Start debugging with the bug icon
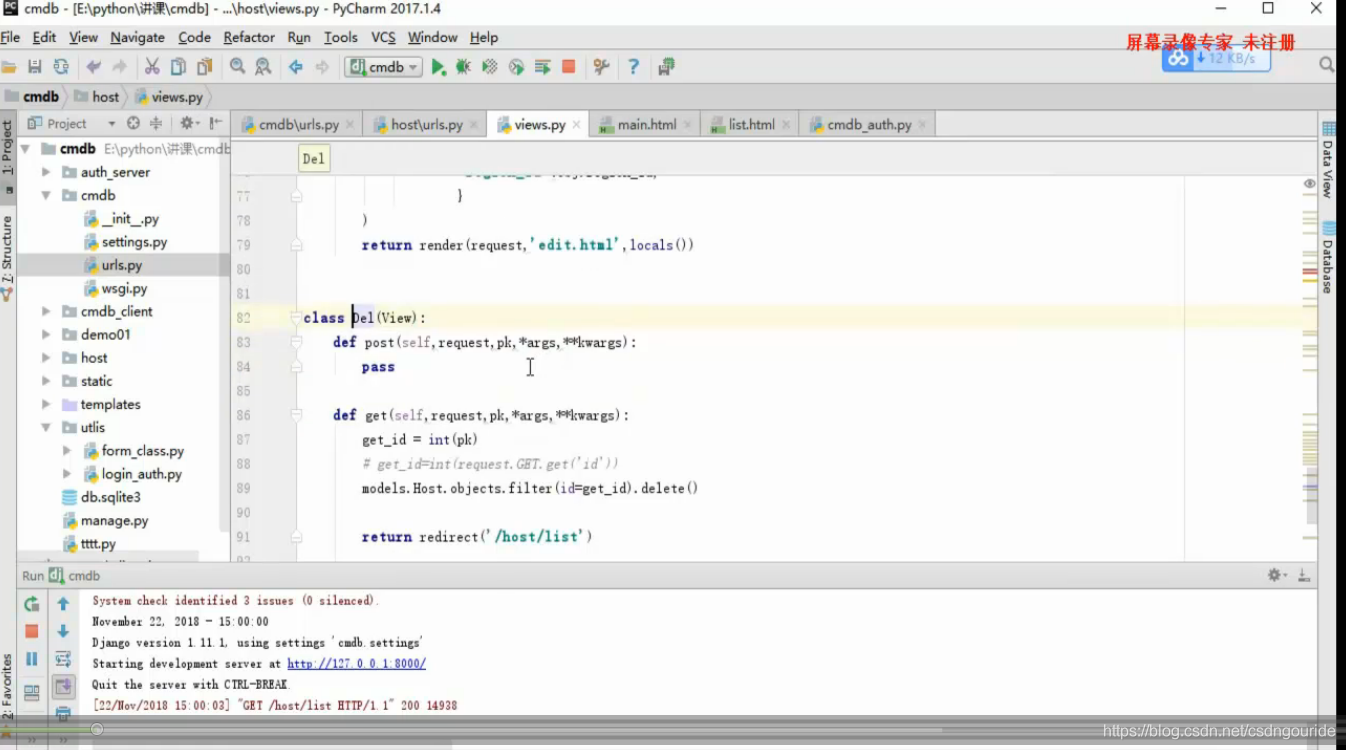This screenshot has width=1346, height=750. click(463, 67)
